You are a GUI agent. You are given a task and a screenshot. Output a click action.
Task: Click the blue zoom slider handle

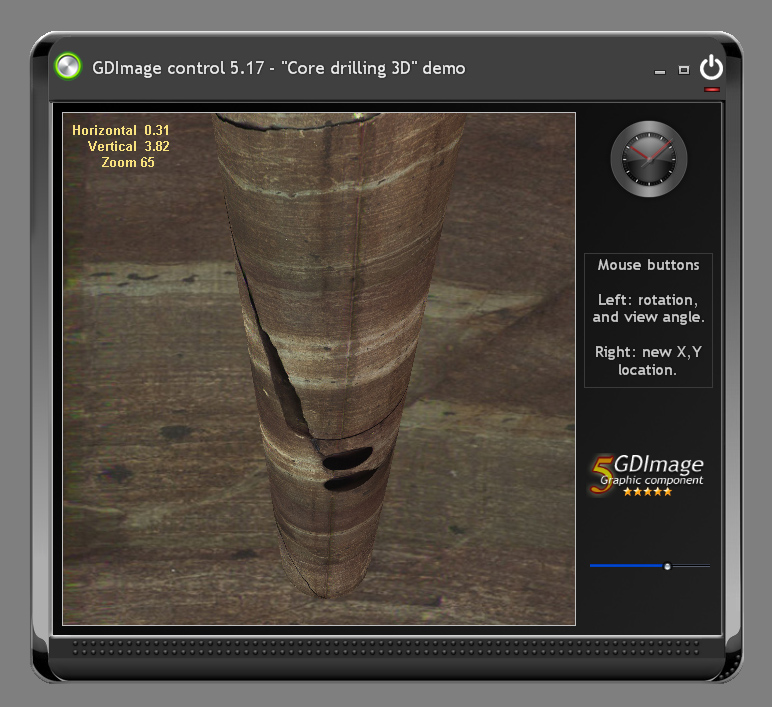click(x=667, y=566)
